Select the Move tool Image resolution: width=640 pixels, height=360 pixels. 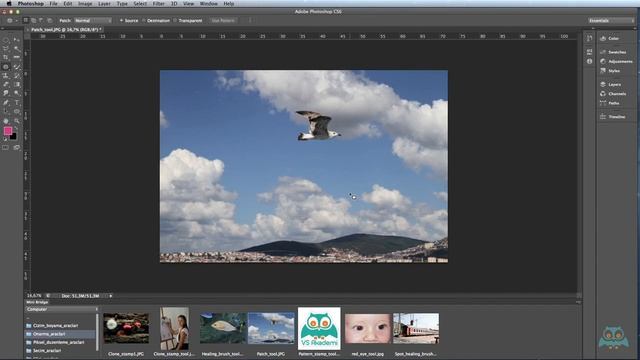coord(16,40)
